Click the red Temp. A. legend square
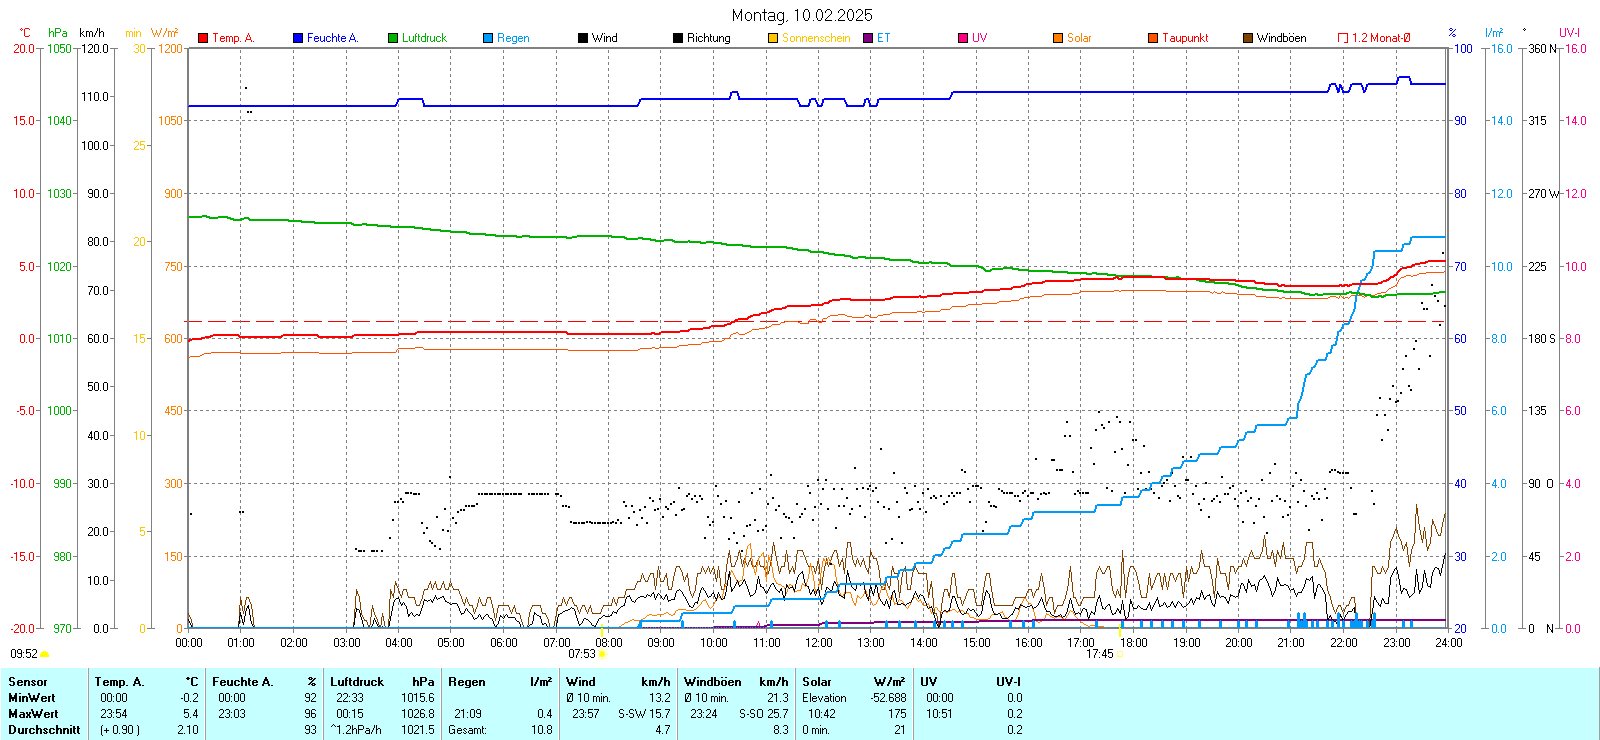This screenshot has height=740, width=1600. tap(203, 38)
